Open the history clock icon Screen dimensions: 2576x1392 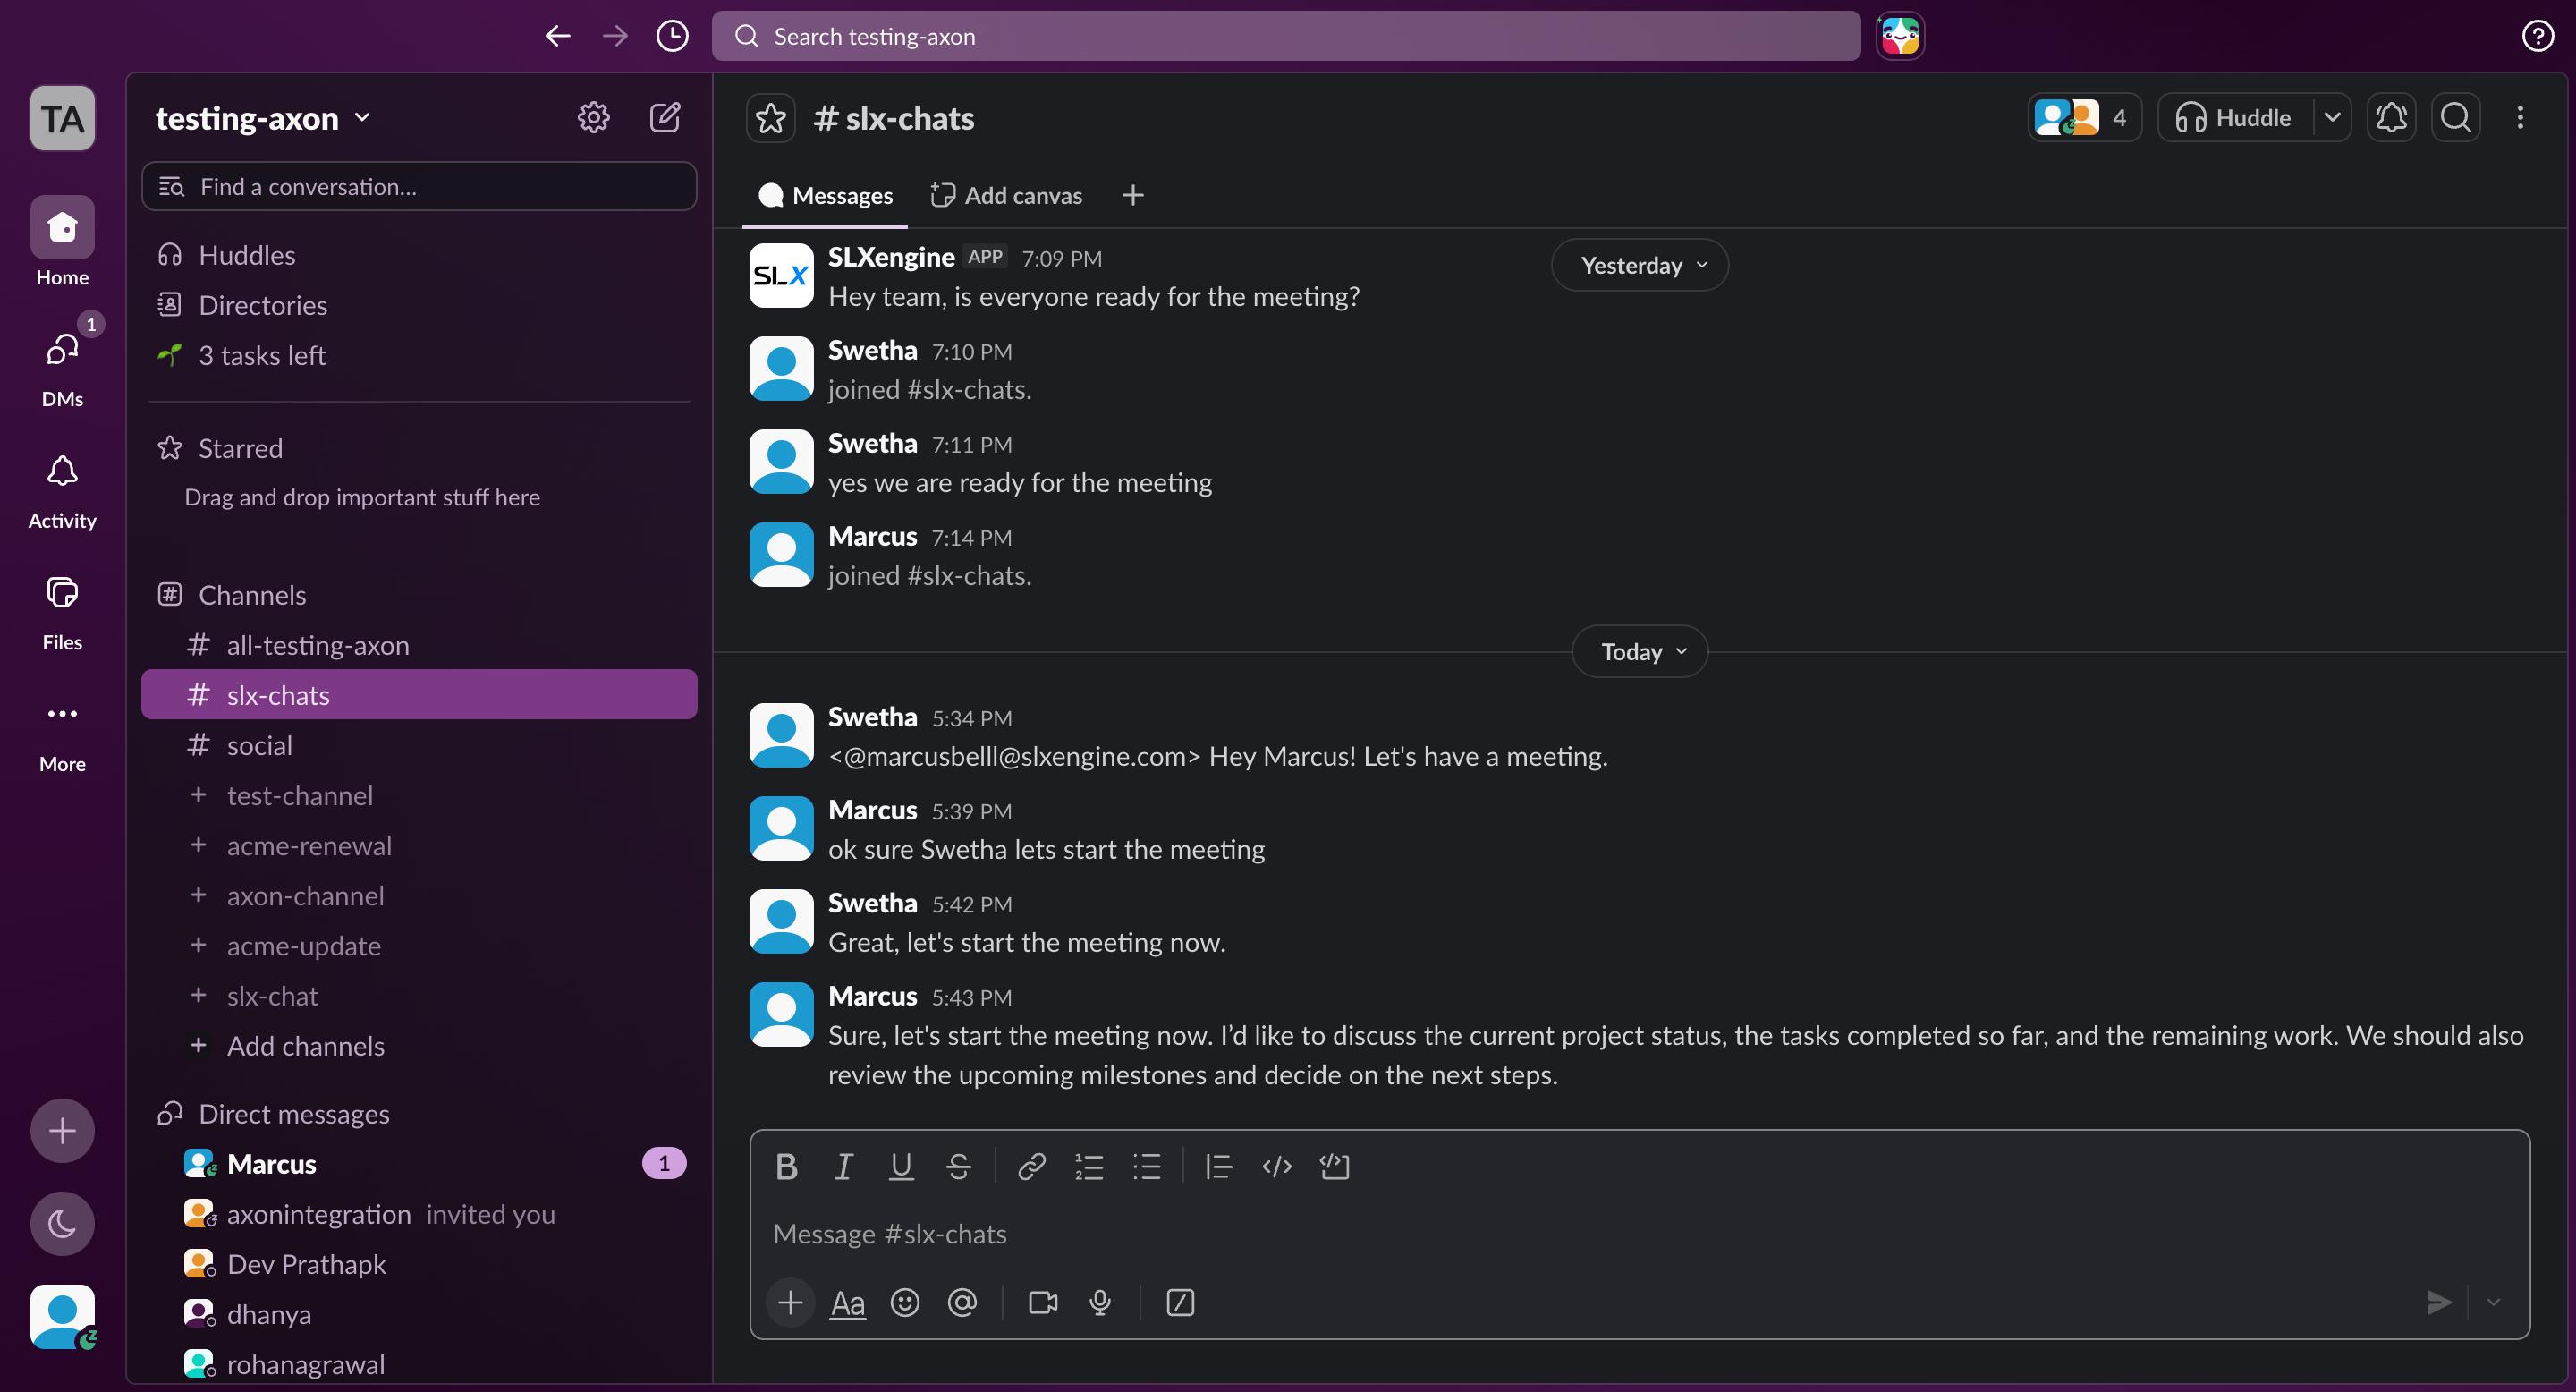[672, 36]
